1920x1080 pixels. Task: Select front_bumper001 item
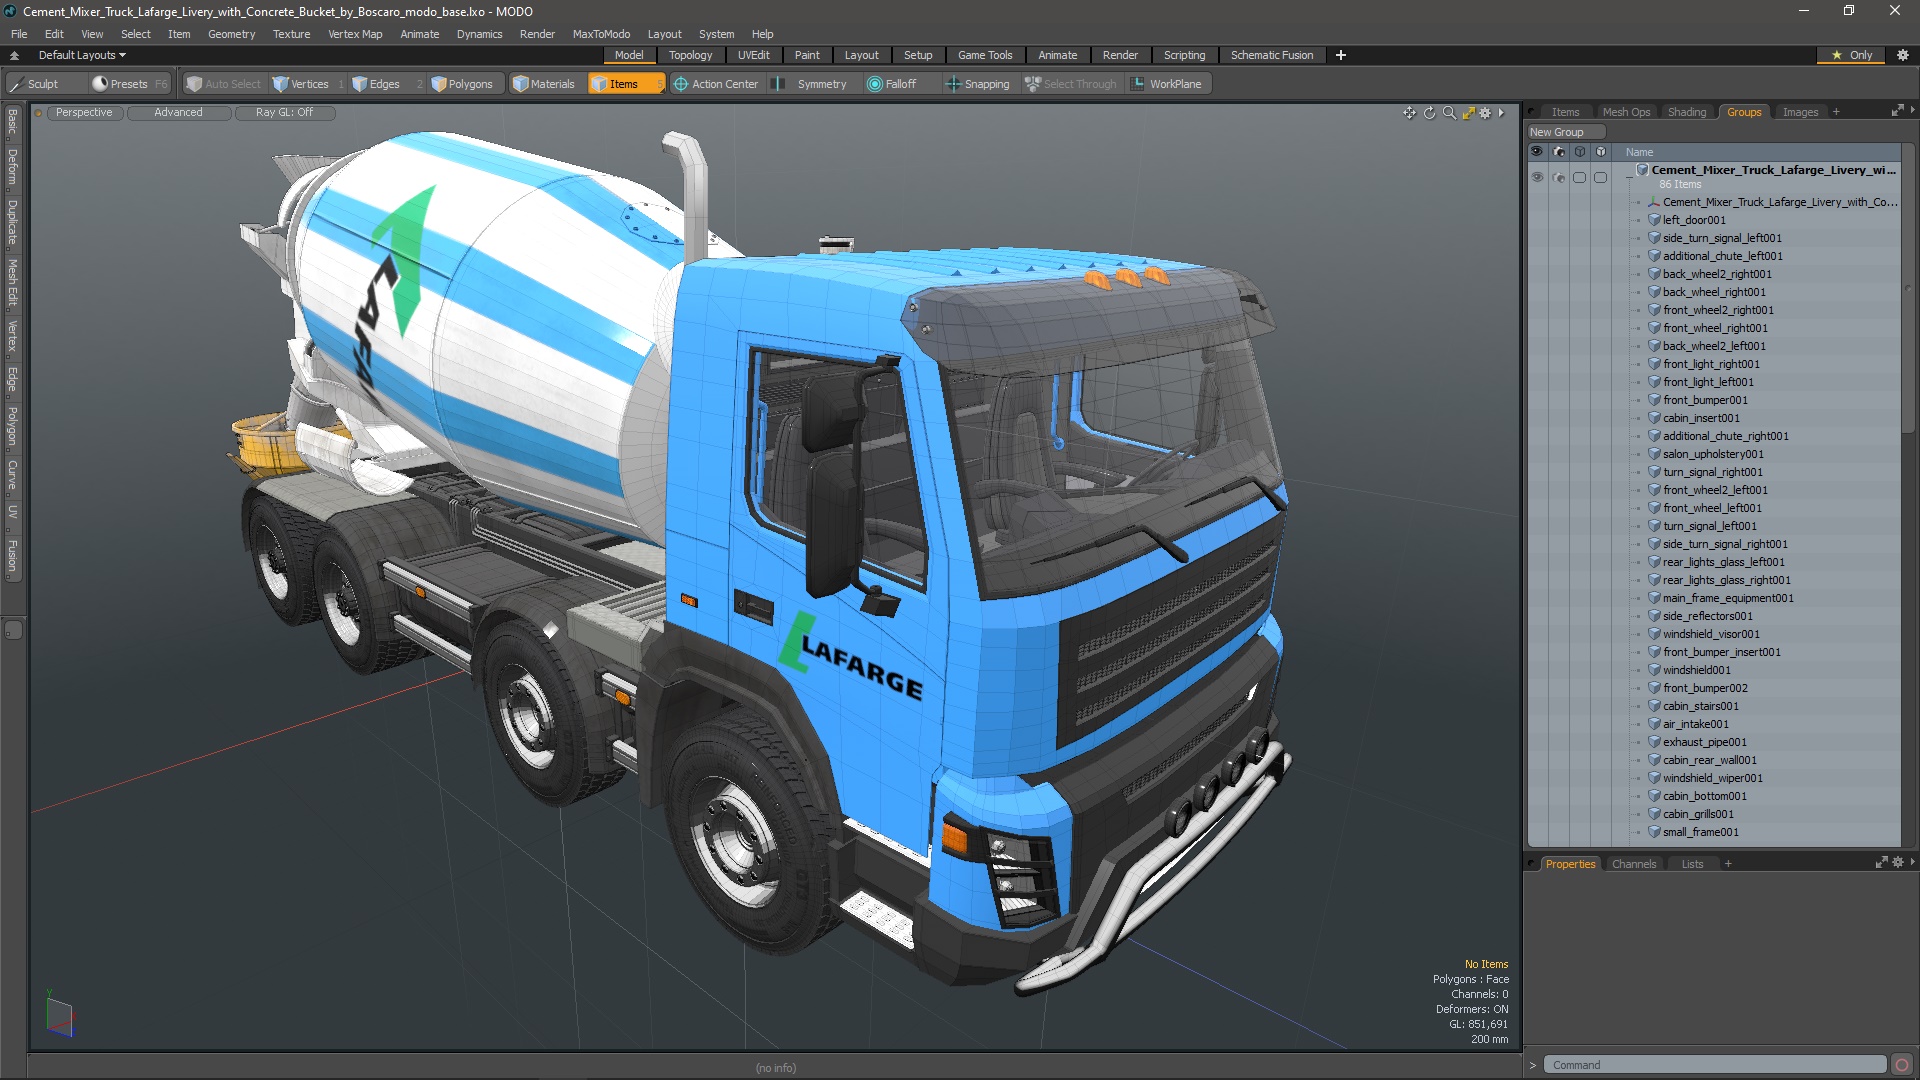click(x=1705, y=400)
